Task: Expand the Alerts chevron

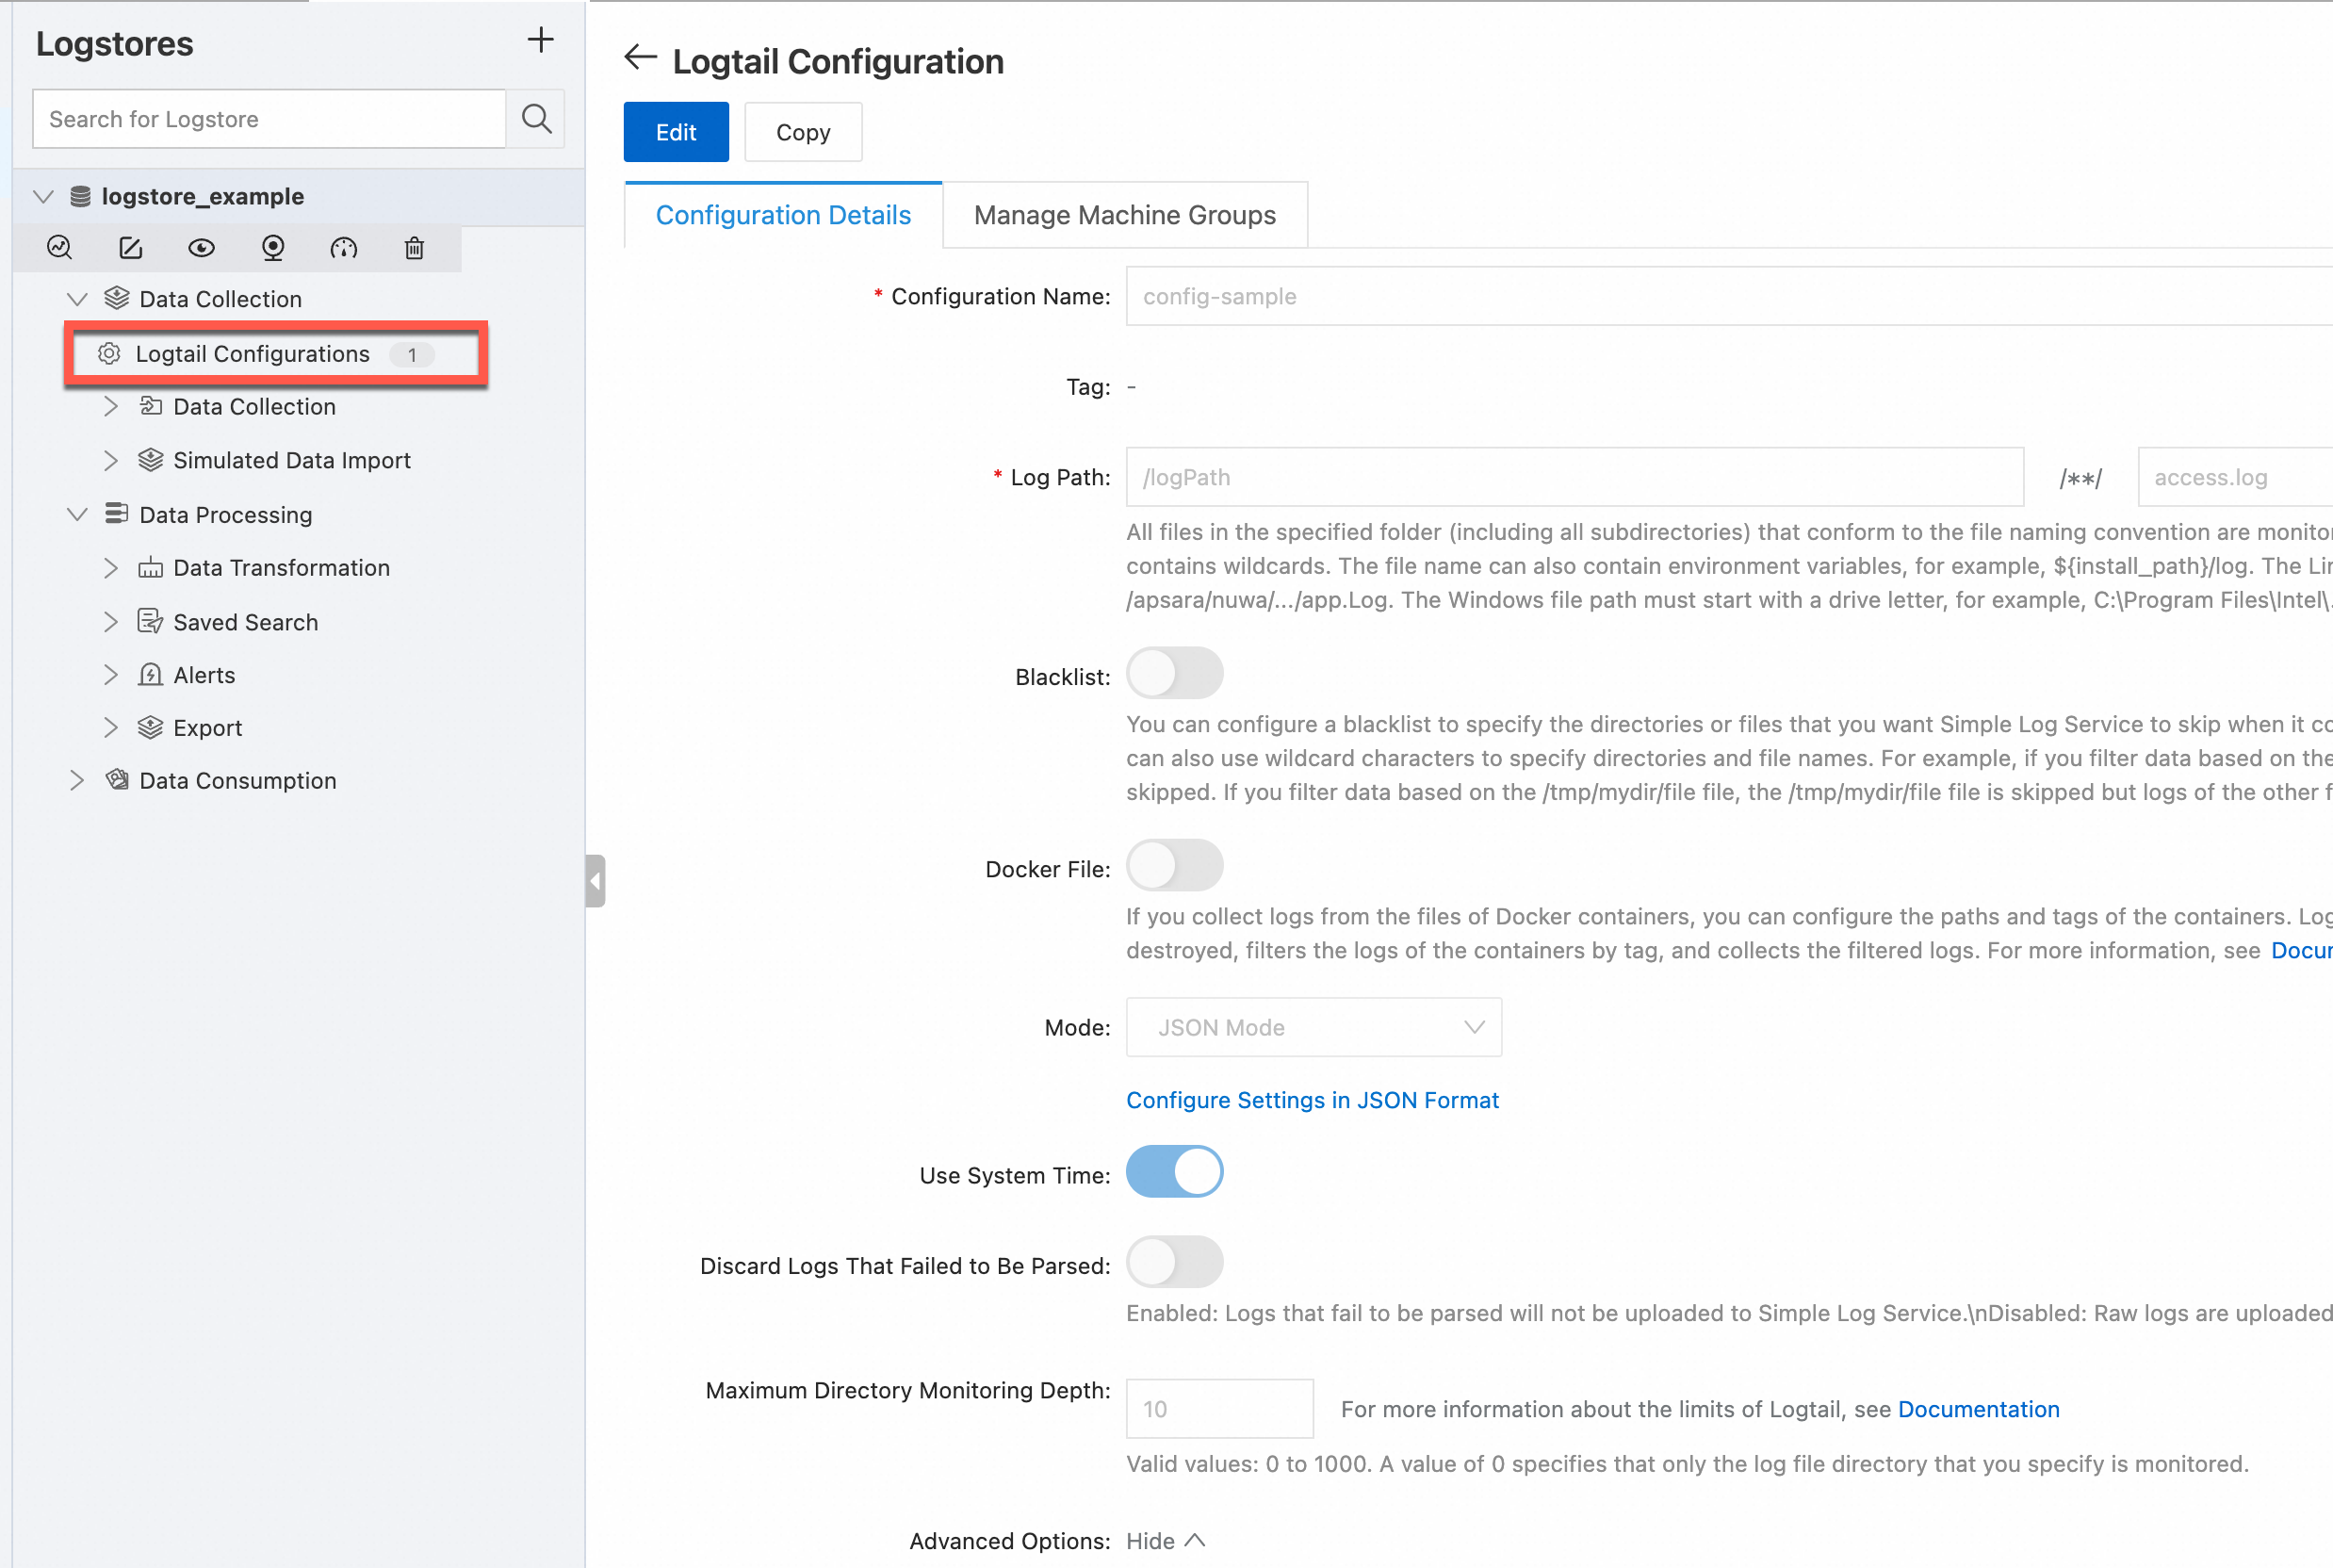Action: coord(111,675)
